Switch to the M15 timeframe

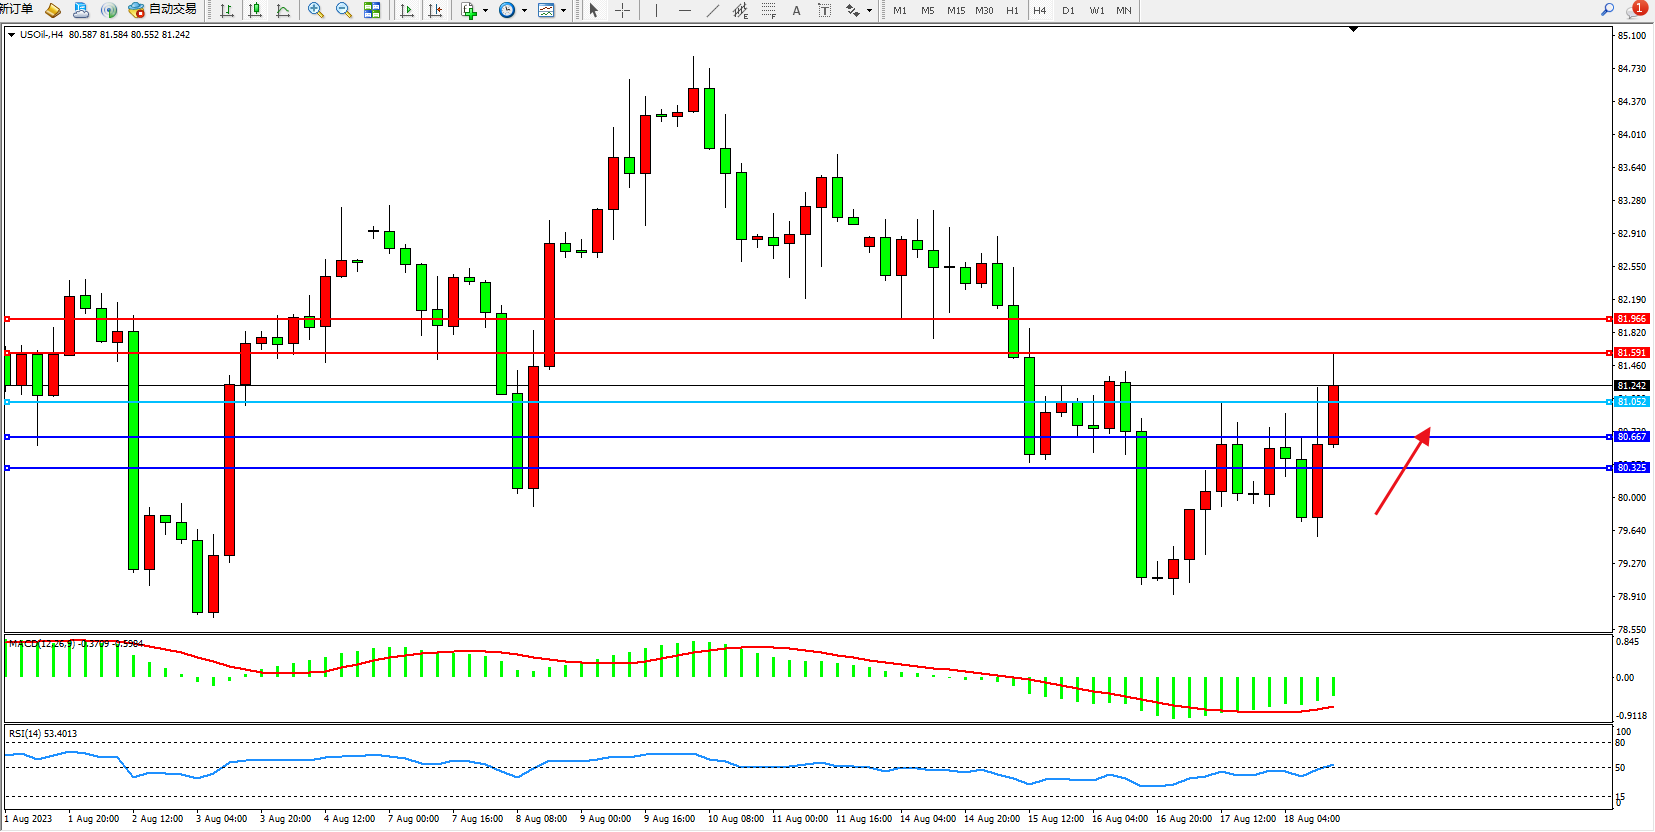[x=956, y=10]
